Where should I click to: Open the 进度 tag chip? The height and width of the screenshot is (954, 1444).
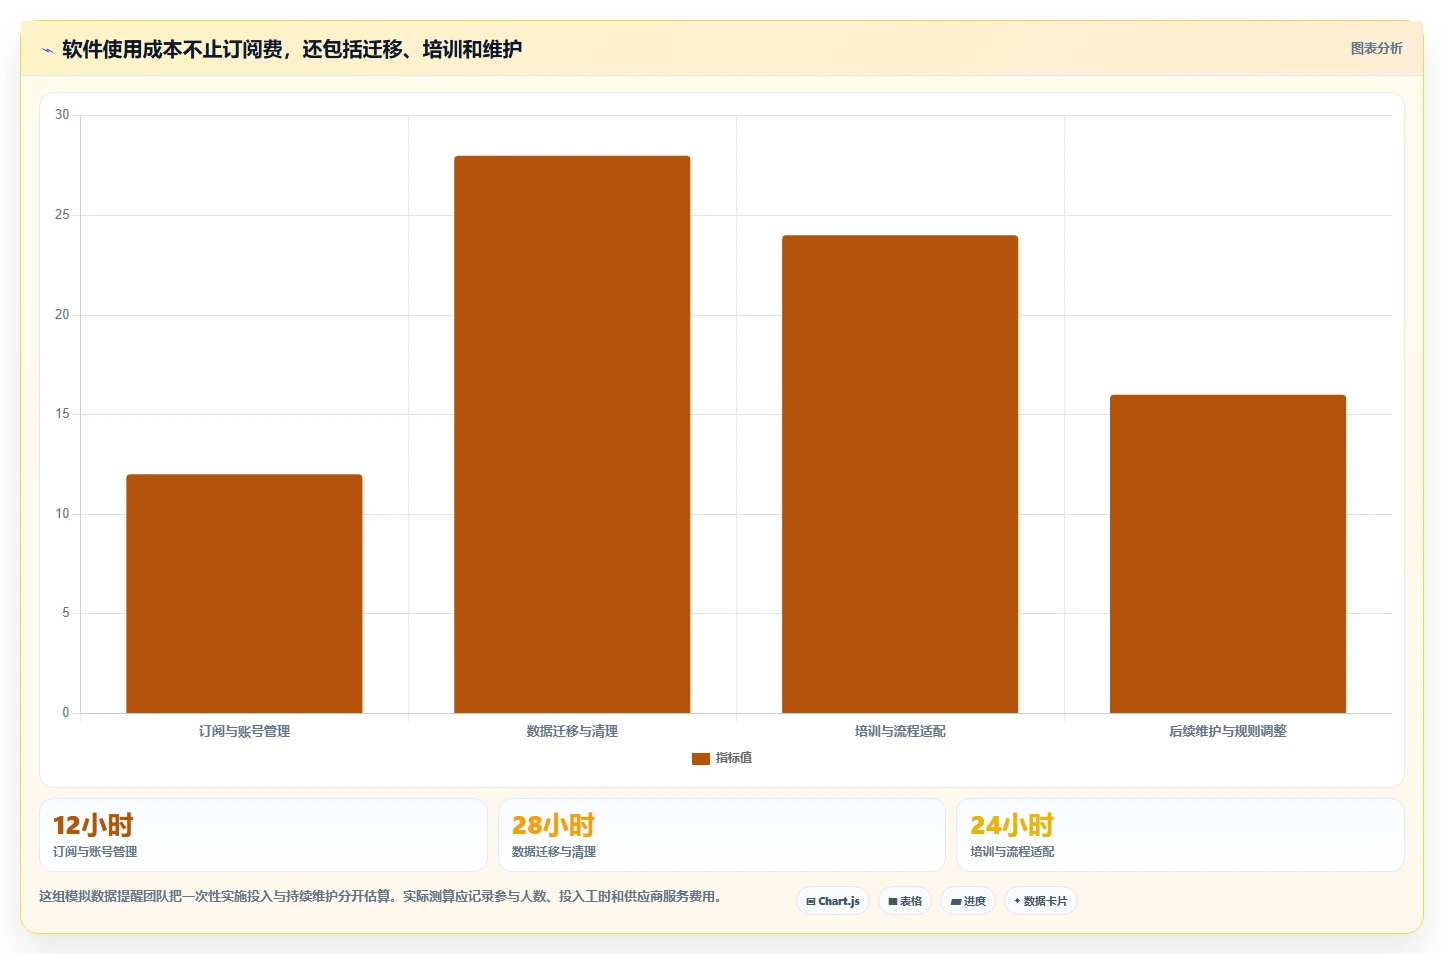(x=968, y=901)
